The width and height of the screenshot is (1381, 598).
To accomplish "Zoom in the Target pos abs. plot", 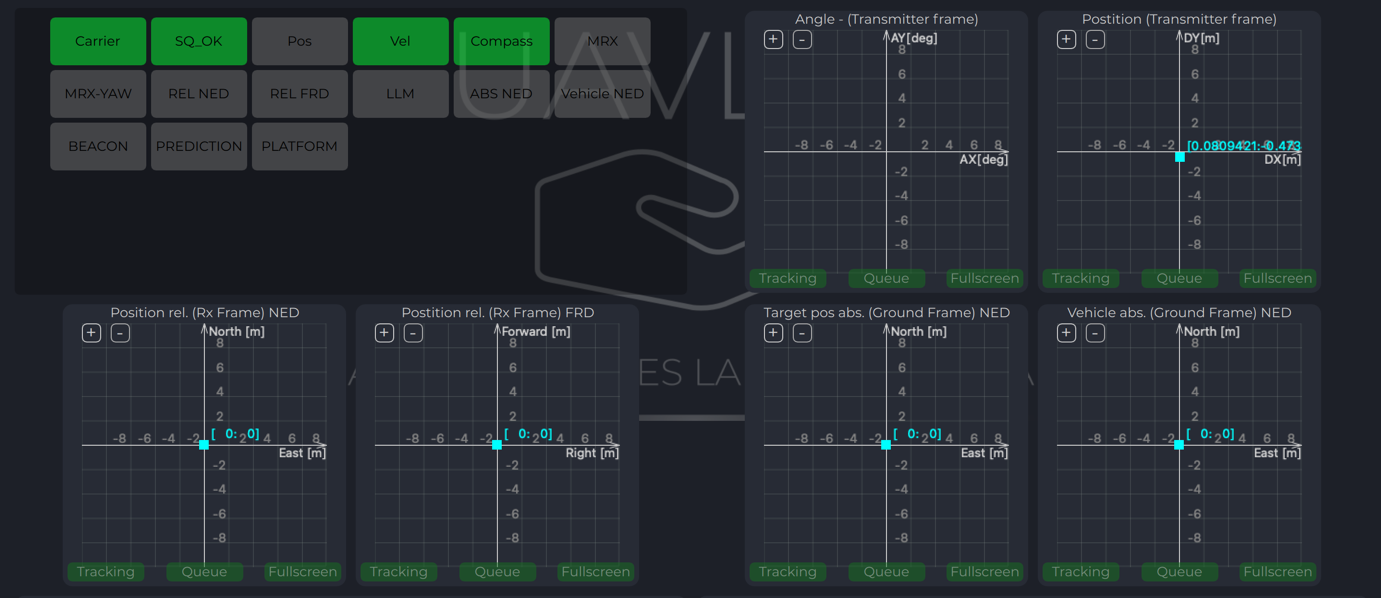I will (x=773, y=332).
